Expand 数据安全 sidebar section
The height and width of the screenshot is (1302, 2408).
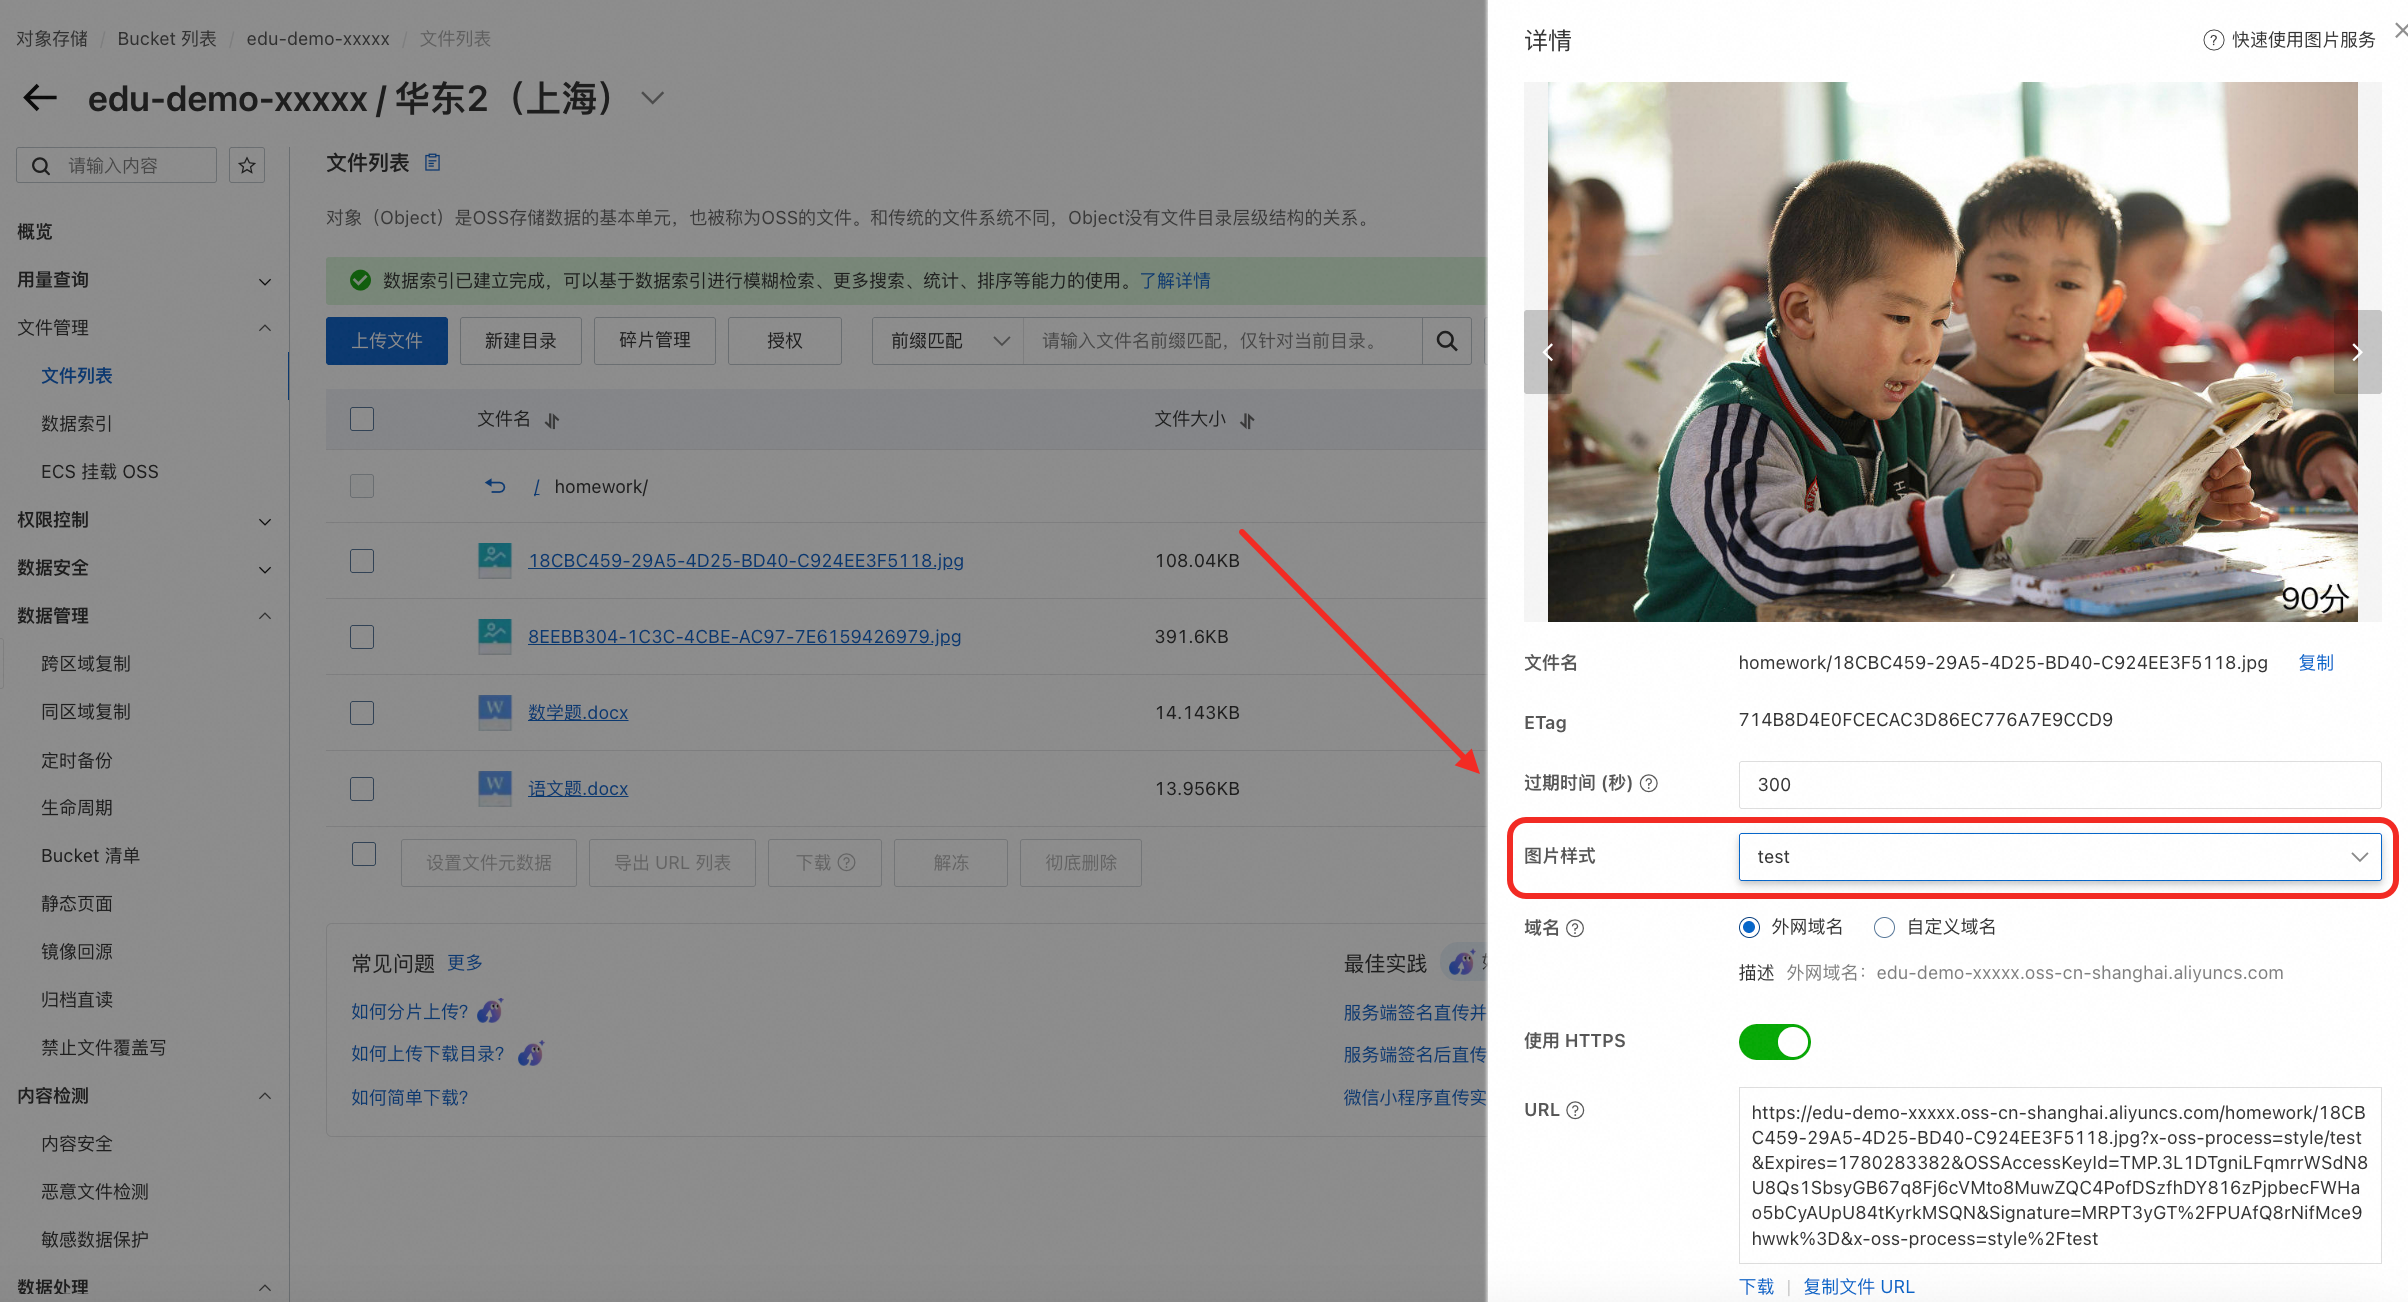[265, 569]
